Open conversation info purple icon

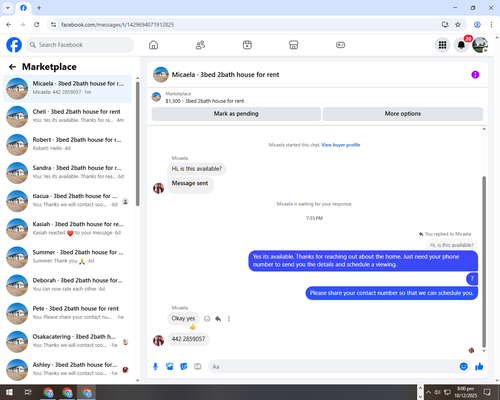tap(475, 75)
